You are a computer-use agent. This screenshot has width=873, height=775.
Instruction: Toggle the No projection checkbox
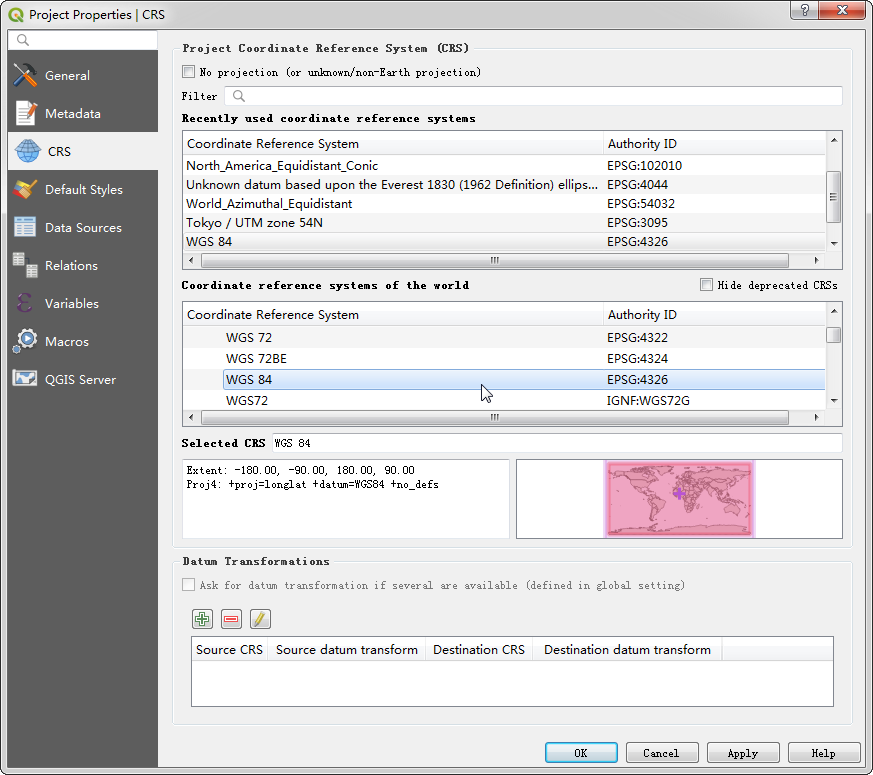coord(189,71)
